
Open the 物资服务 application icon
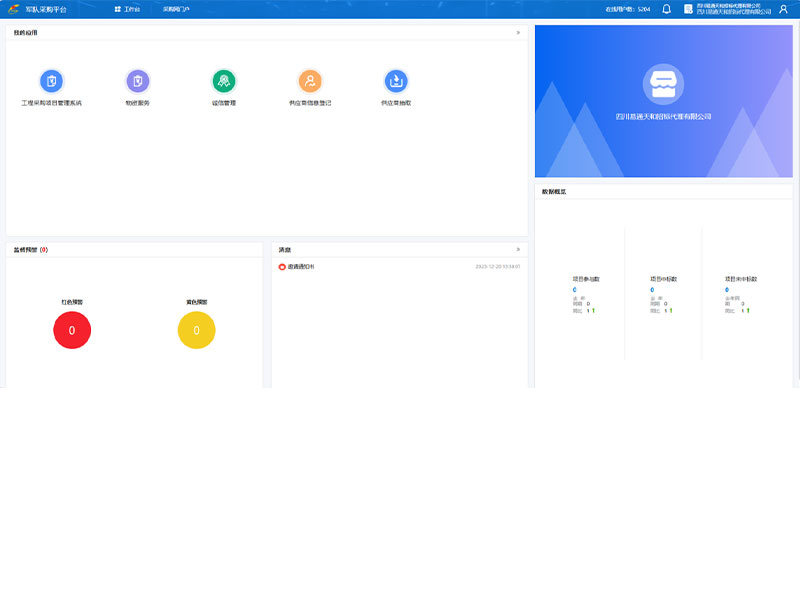pyautogui.click(x=137, y=81)
